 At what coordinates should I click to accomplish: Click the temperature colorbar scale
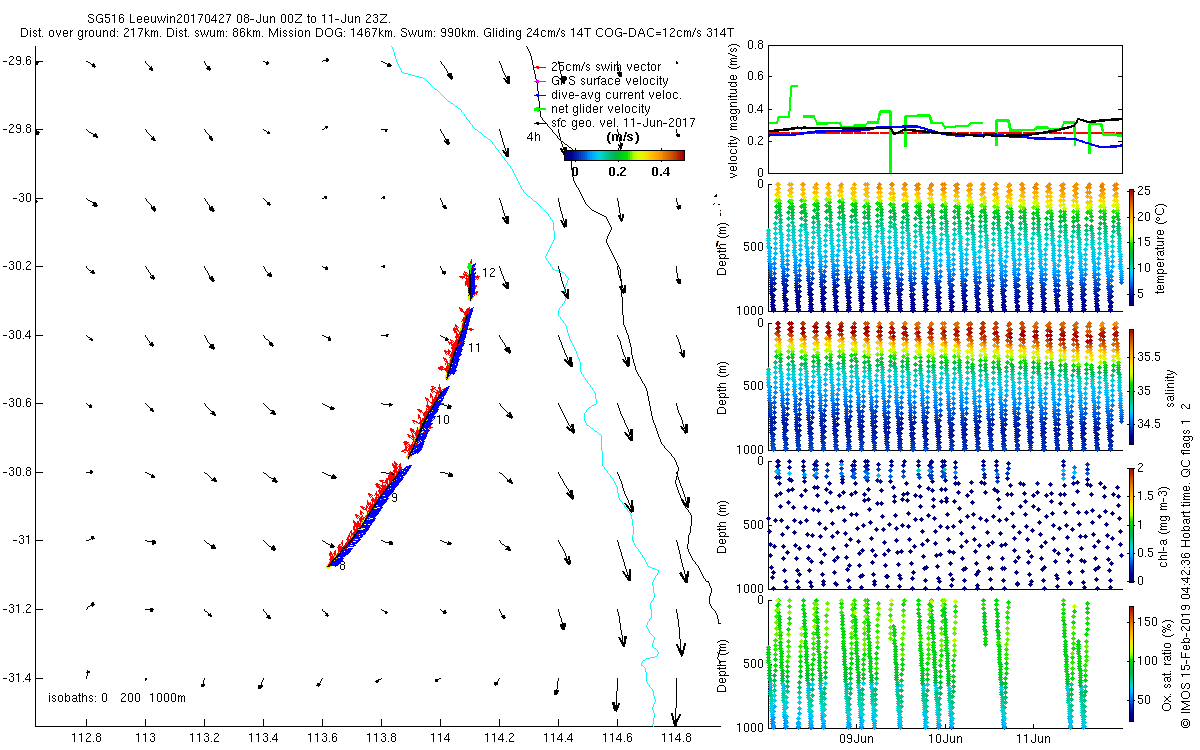pos(1131,247)
